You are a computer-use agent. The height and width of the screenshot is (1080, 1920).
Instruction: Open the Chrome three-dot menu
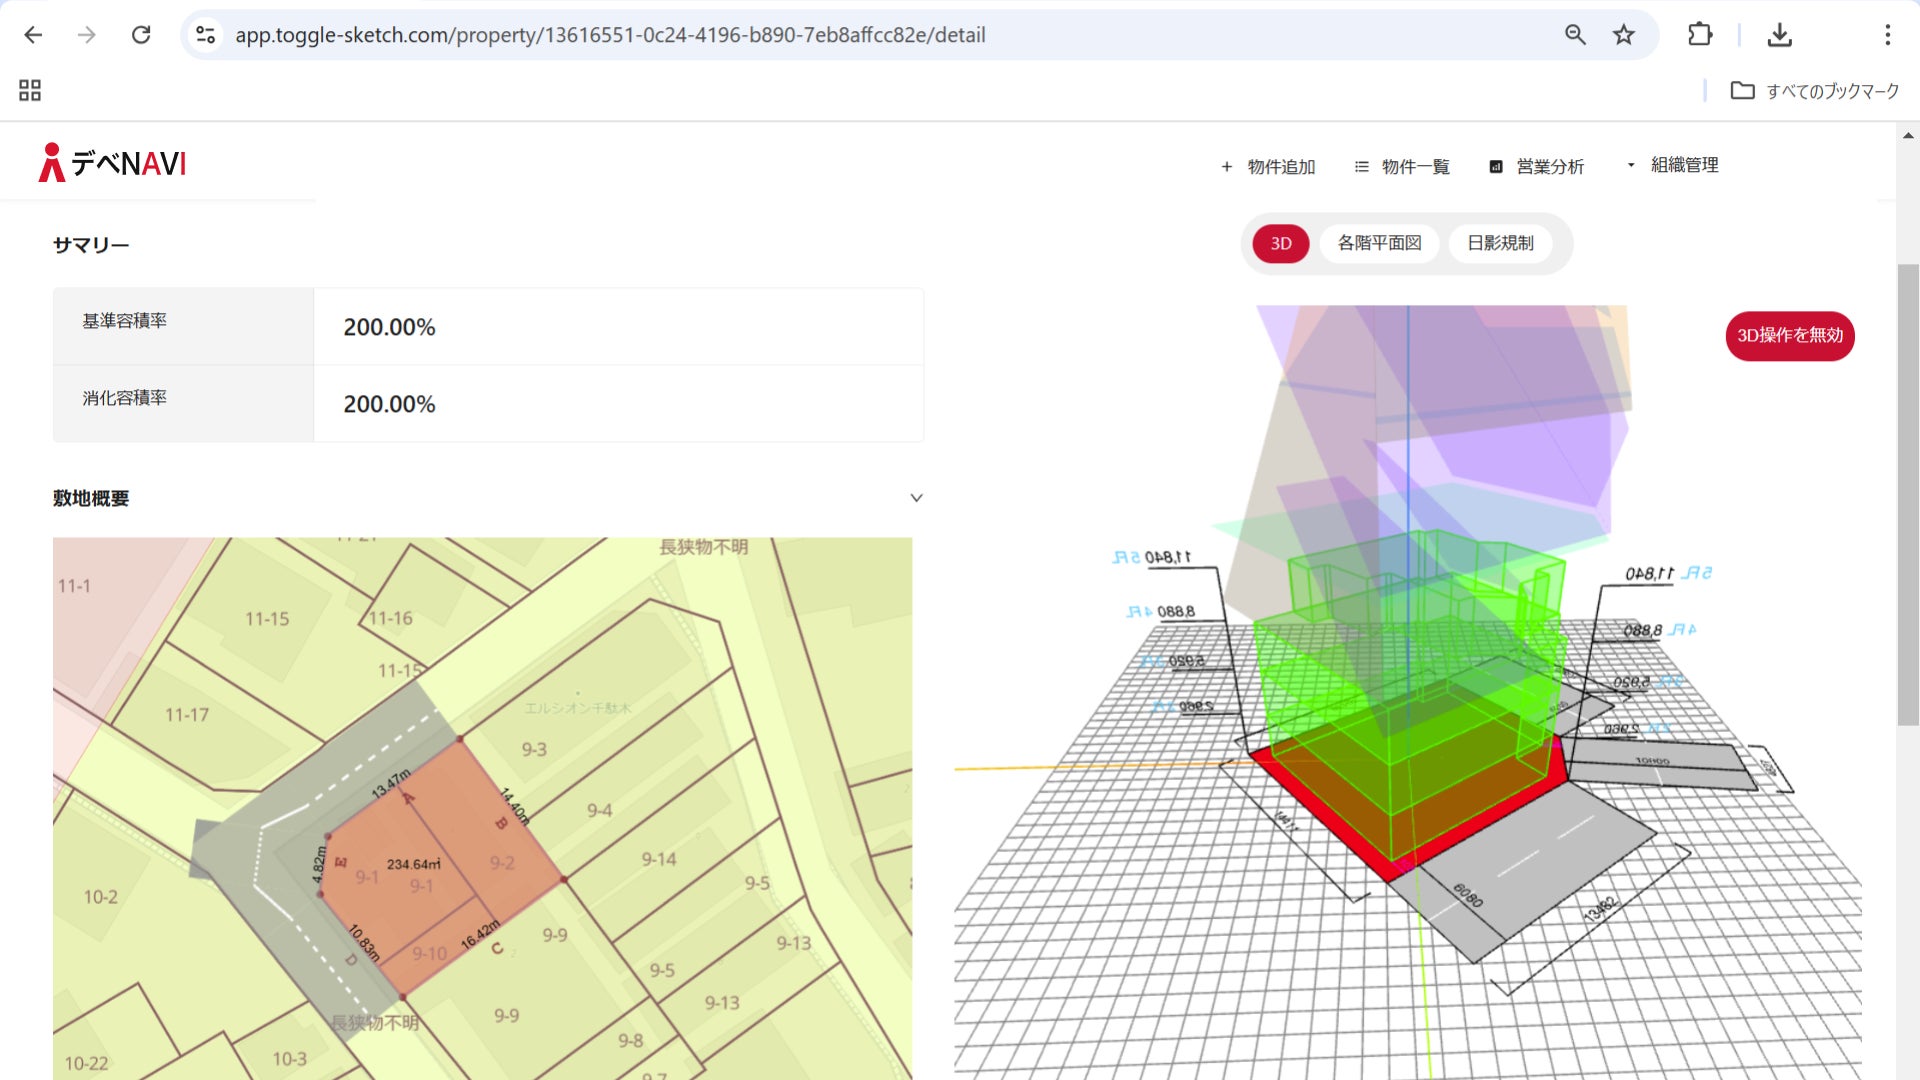coord(1887,35)
